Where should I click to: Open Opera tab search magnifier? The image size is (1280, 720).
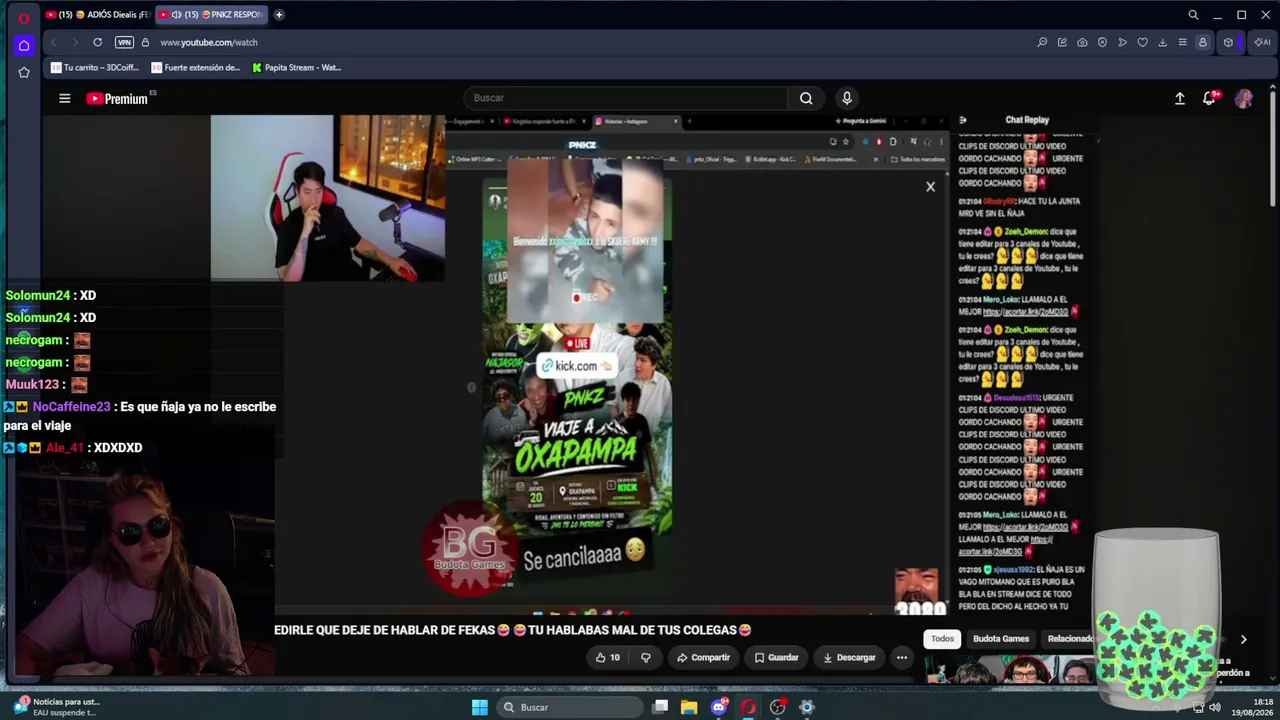click(1193, 15)
